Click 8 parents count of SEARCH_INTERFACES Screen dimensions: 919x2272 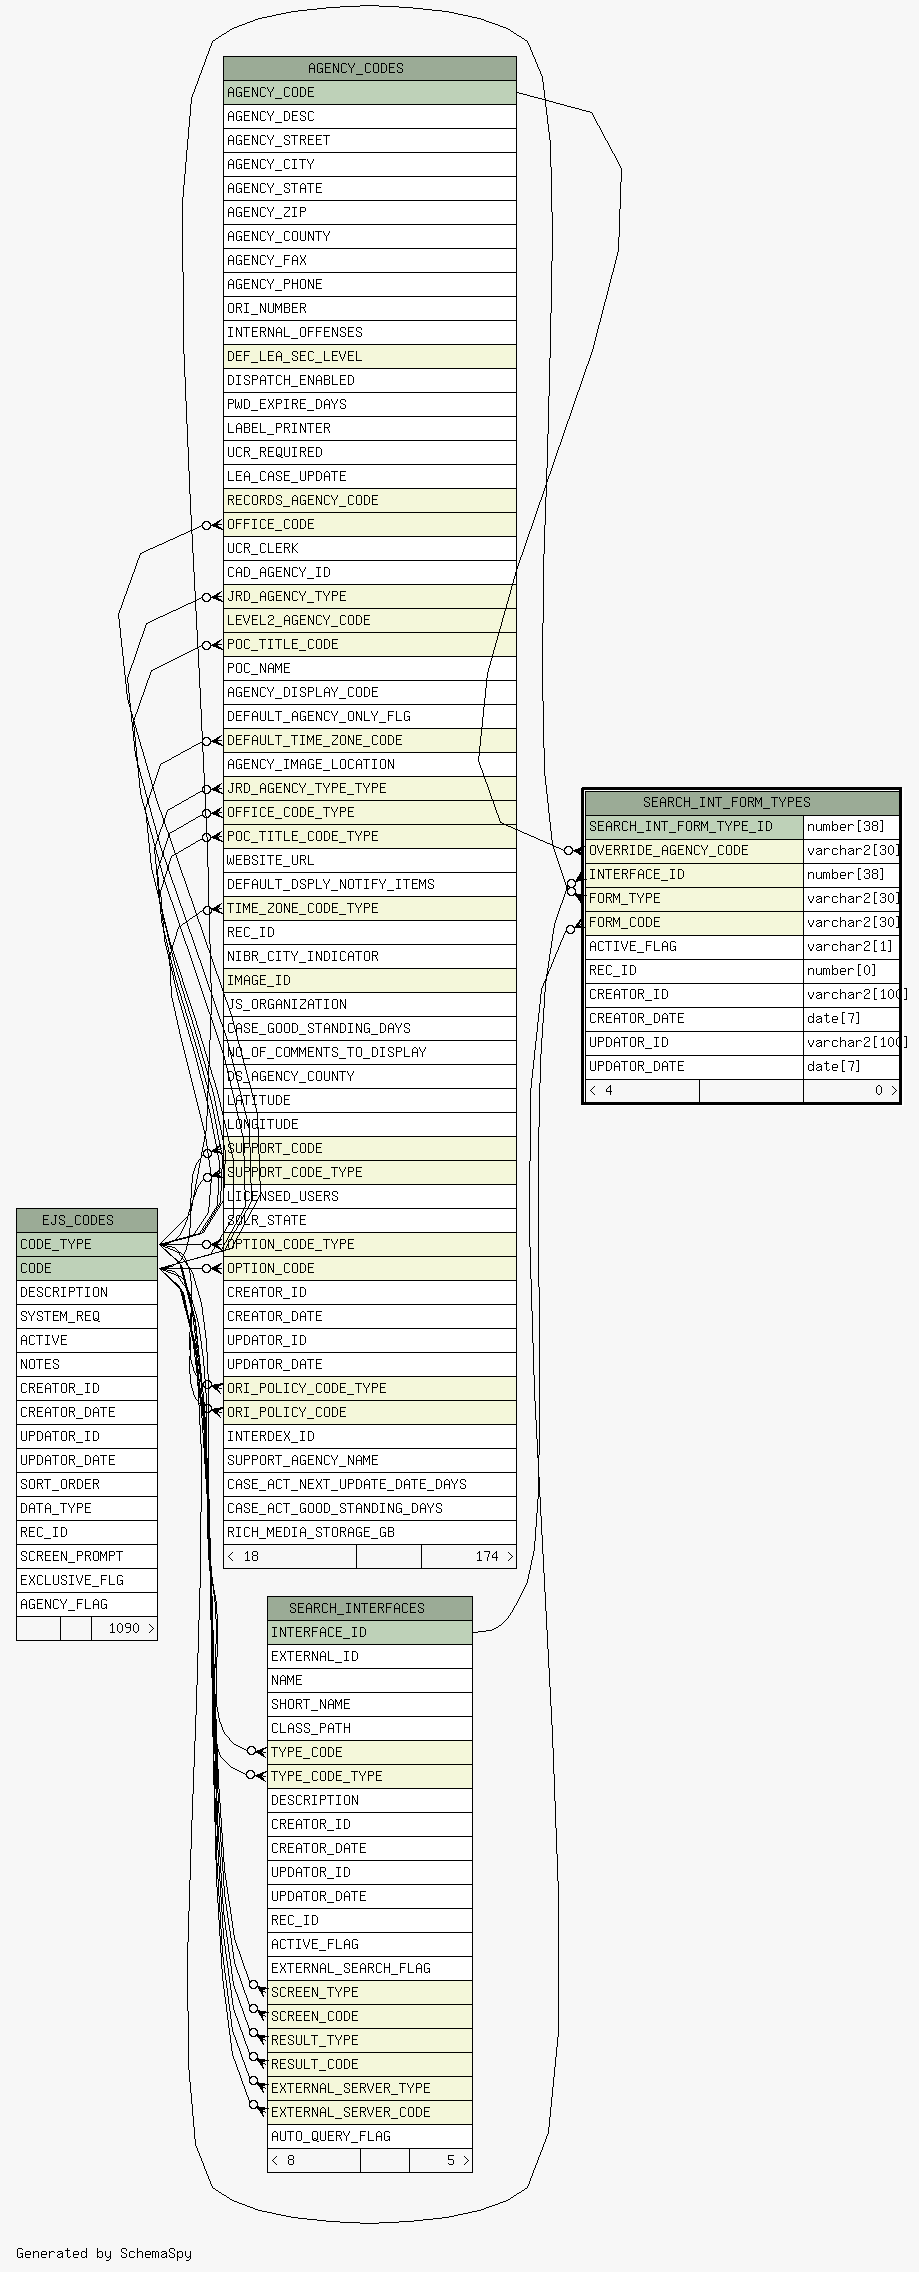(314, 2160)
